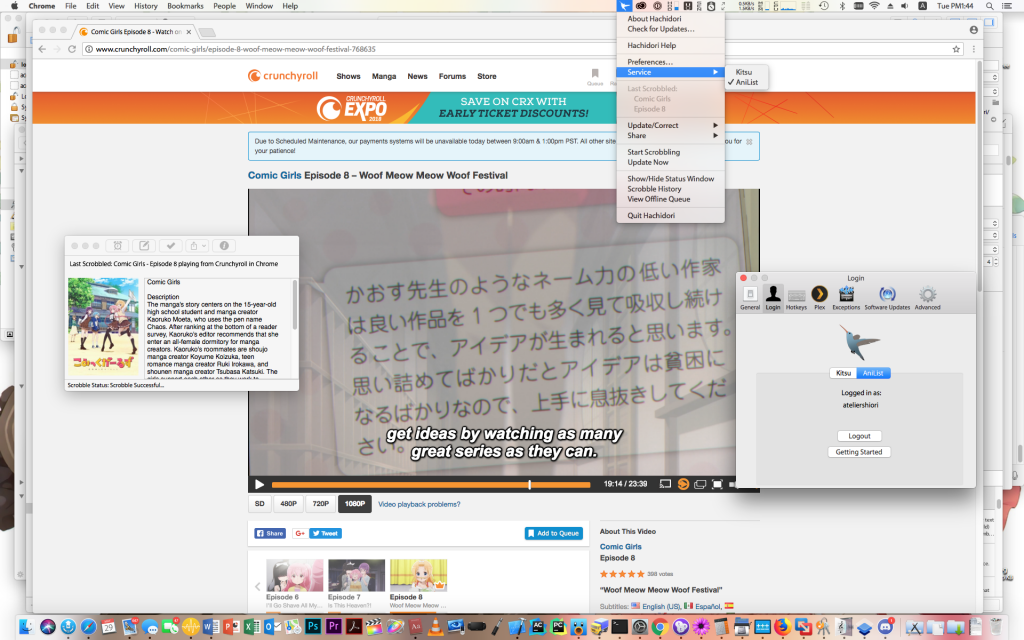Expand the Service submenu

670,72
